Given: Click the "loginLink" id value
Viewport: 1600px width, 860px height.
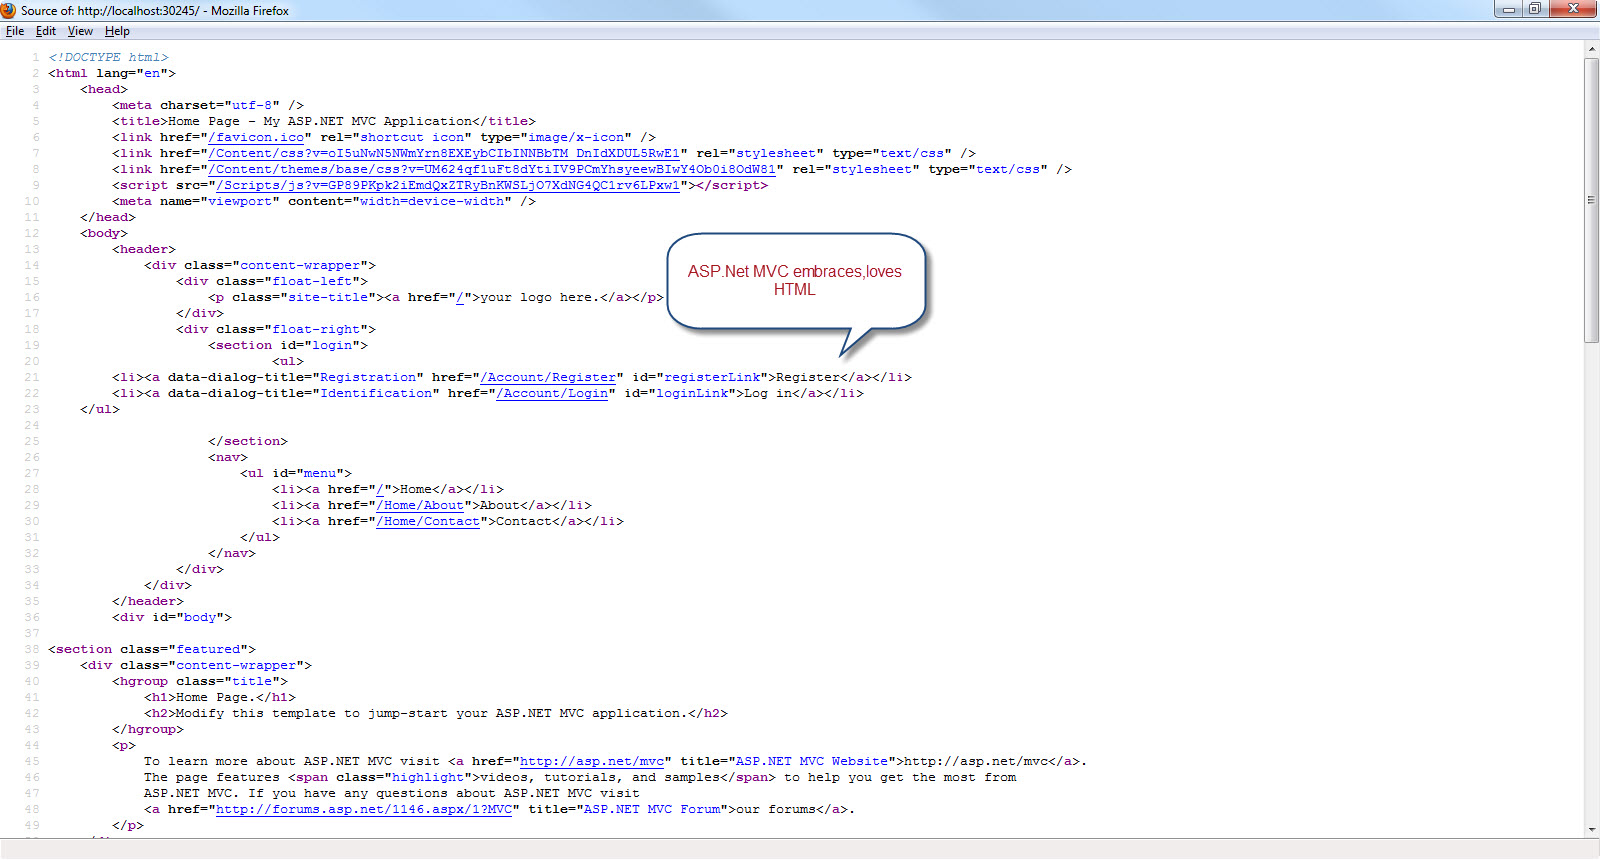Looking at the screenshot, I should point(692,393).
